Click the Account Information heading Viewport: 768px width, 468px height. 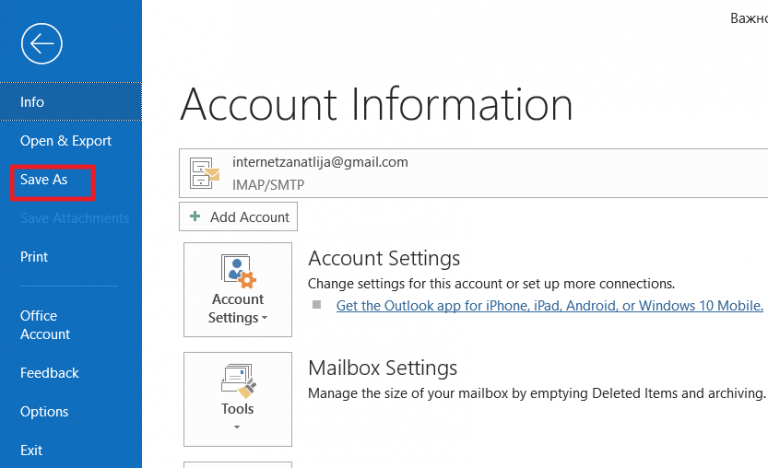point(376,104)
